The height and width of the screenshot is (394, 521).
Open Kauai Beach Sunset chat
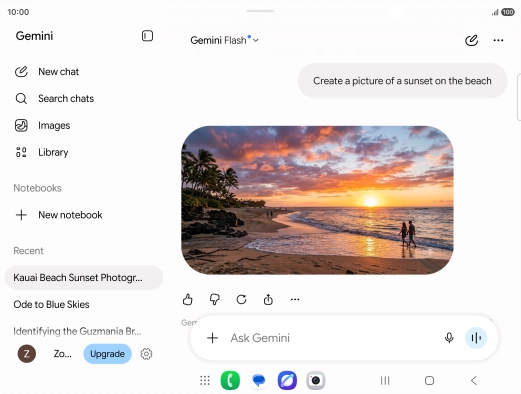(x=84, y=277)
